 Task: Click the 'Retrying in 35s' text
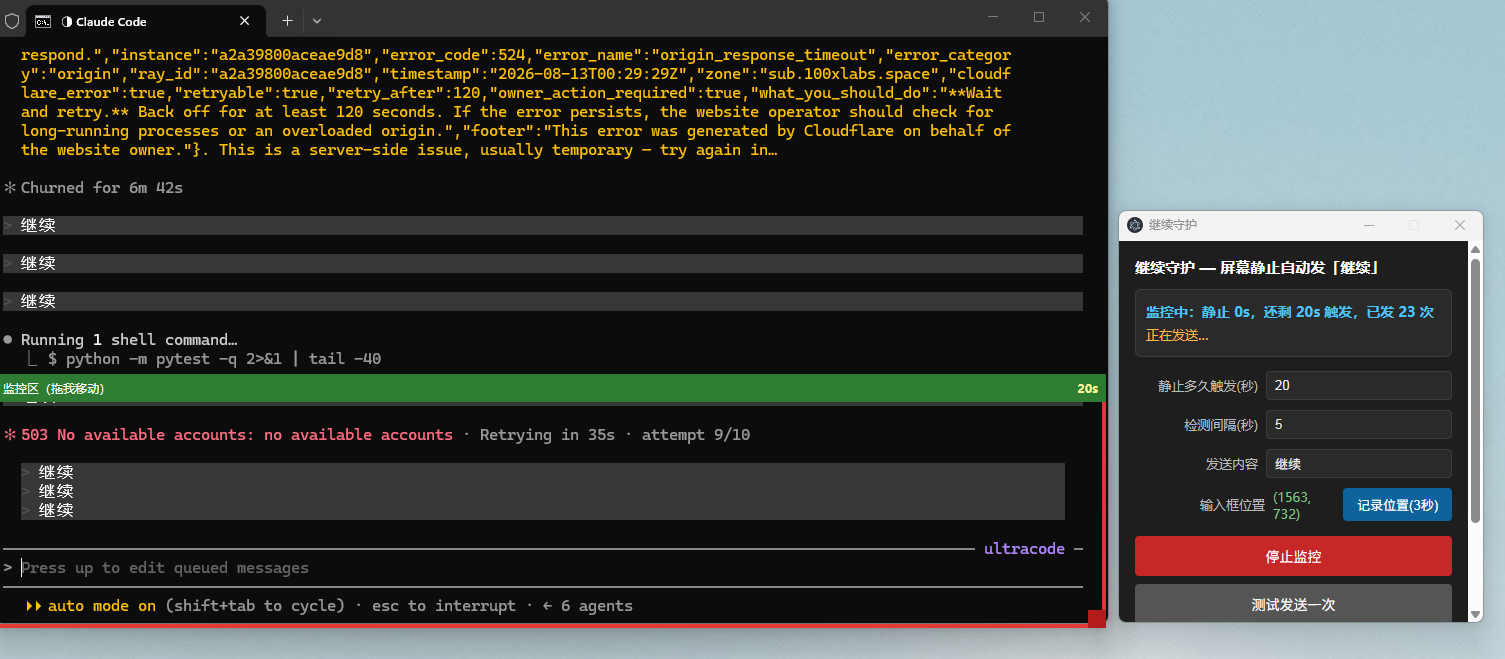tap(547, 435)
